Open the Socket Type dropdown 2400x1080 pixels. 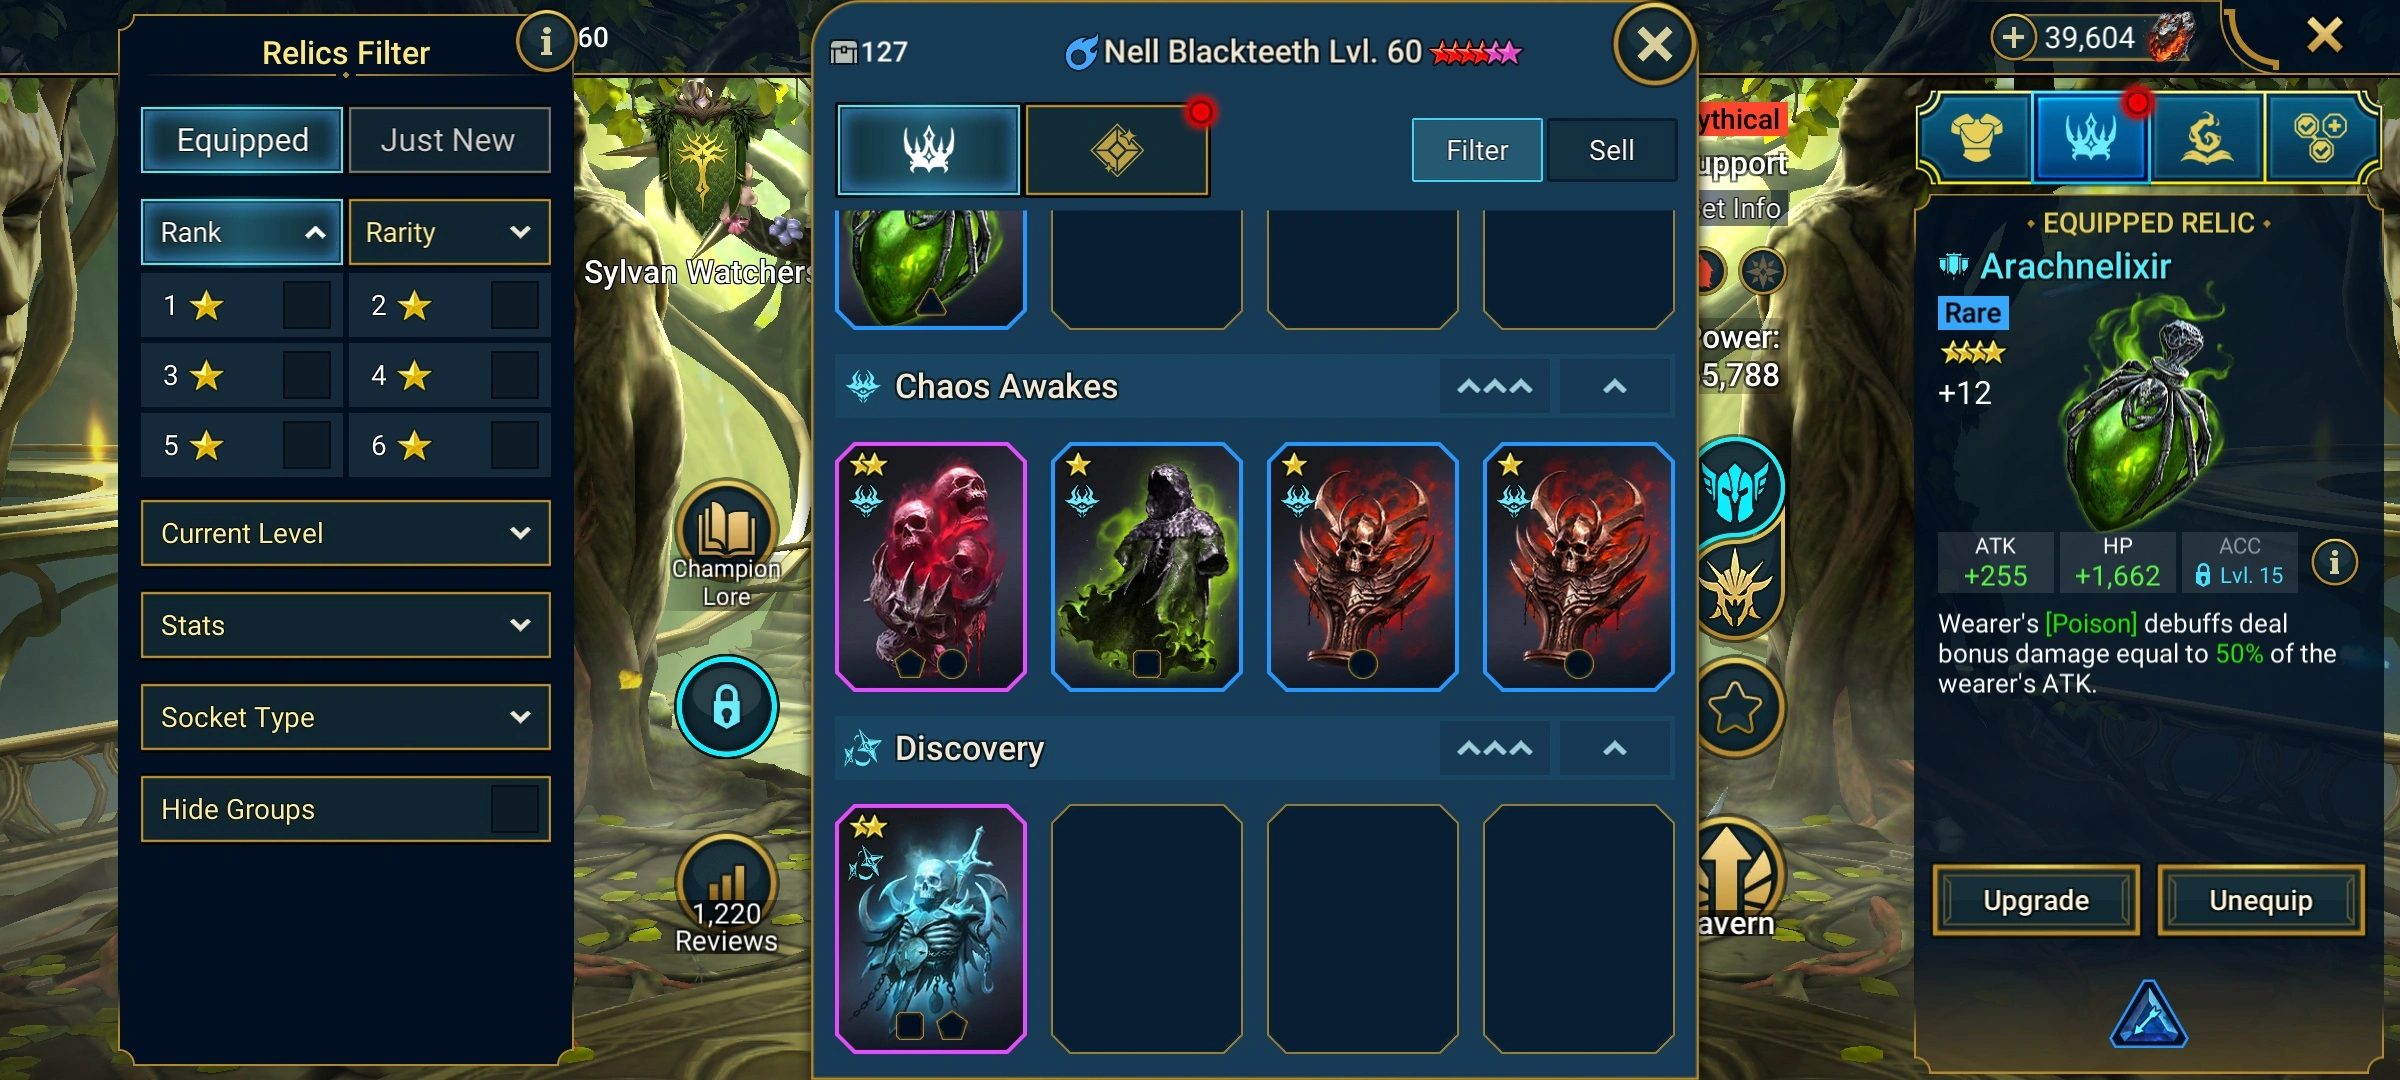(x=346, y=717)
